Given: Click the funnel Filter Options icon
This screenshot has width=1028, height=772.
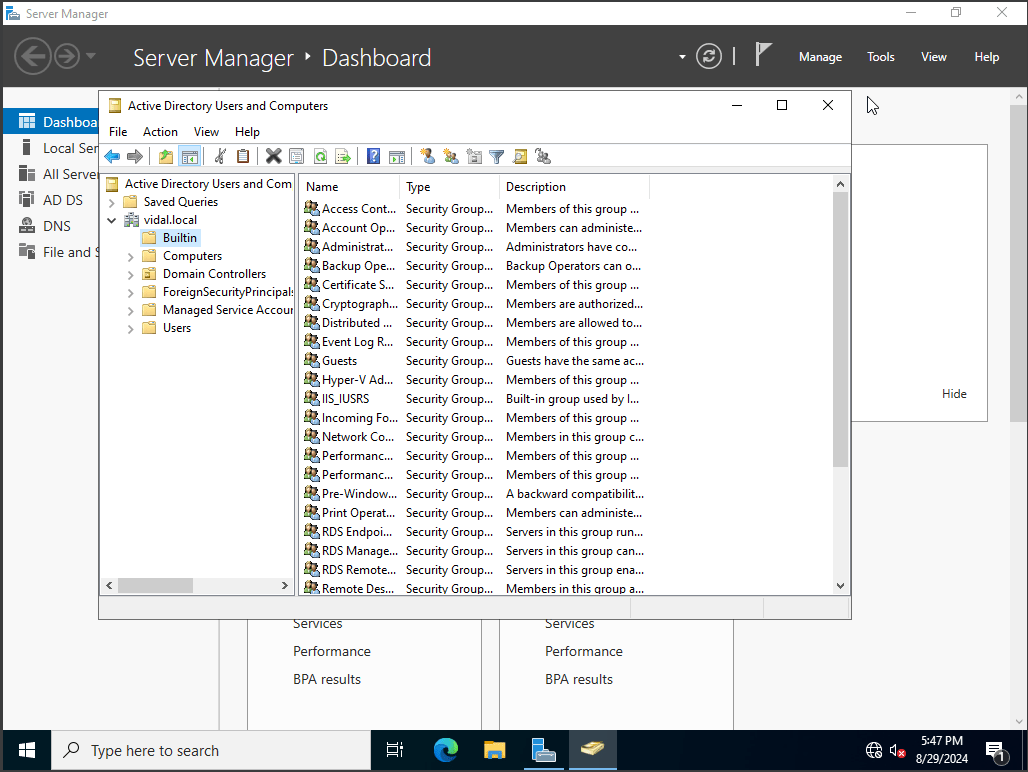Looking at the screenshot, I should tap(497, 157).
